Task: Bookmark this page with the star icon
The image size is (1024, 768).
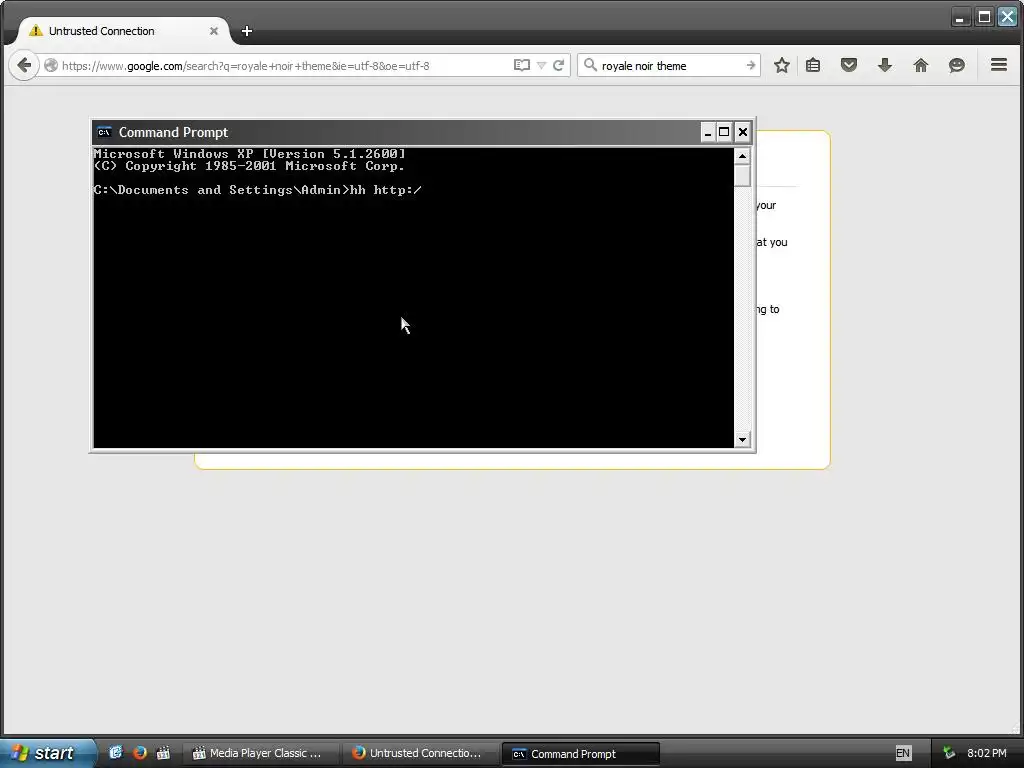Action: [x=782, y=65]
